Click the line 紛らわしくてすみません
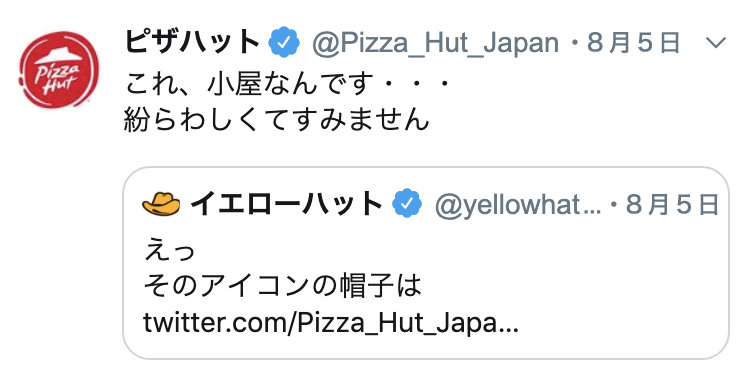The width and height of the screenshot is (746, 376). click(x=277, y=119)
